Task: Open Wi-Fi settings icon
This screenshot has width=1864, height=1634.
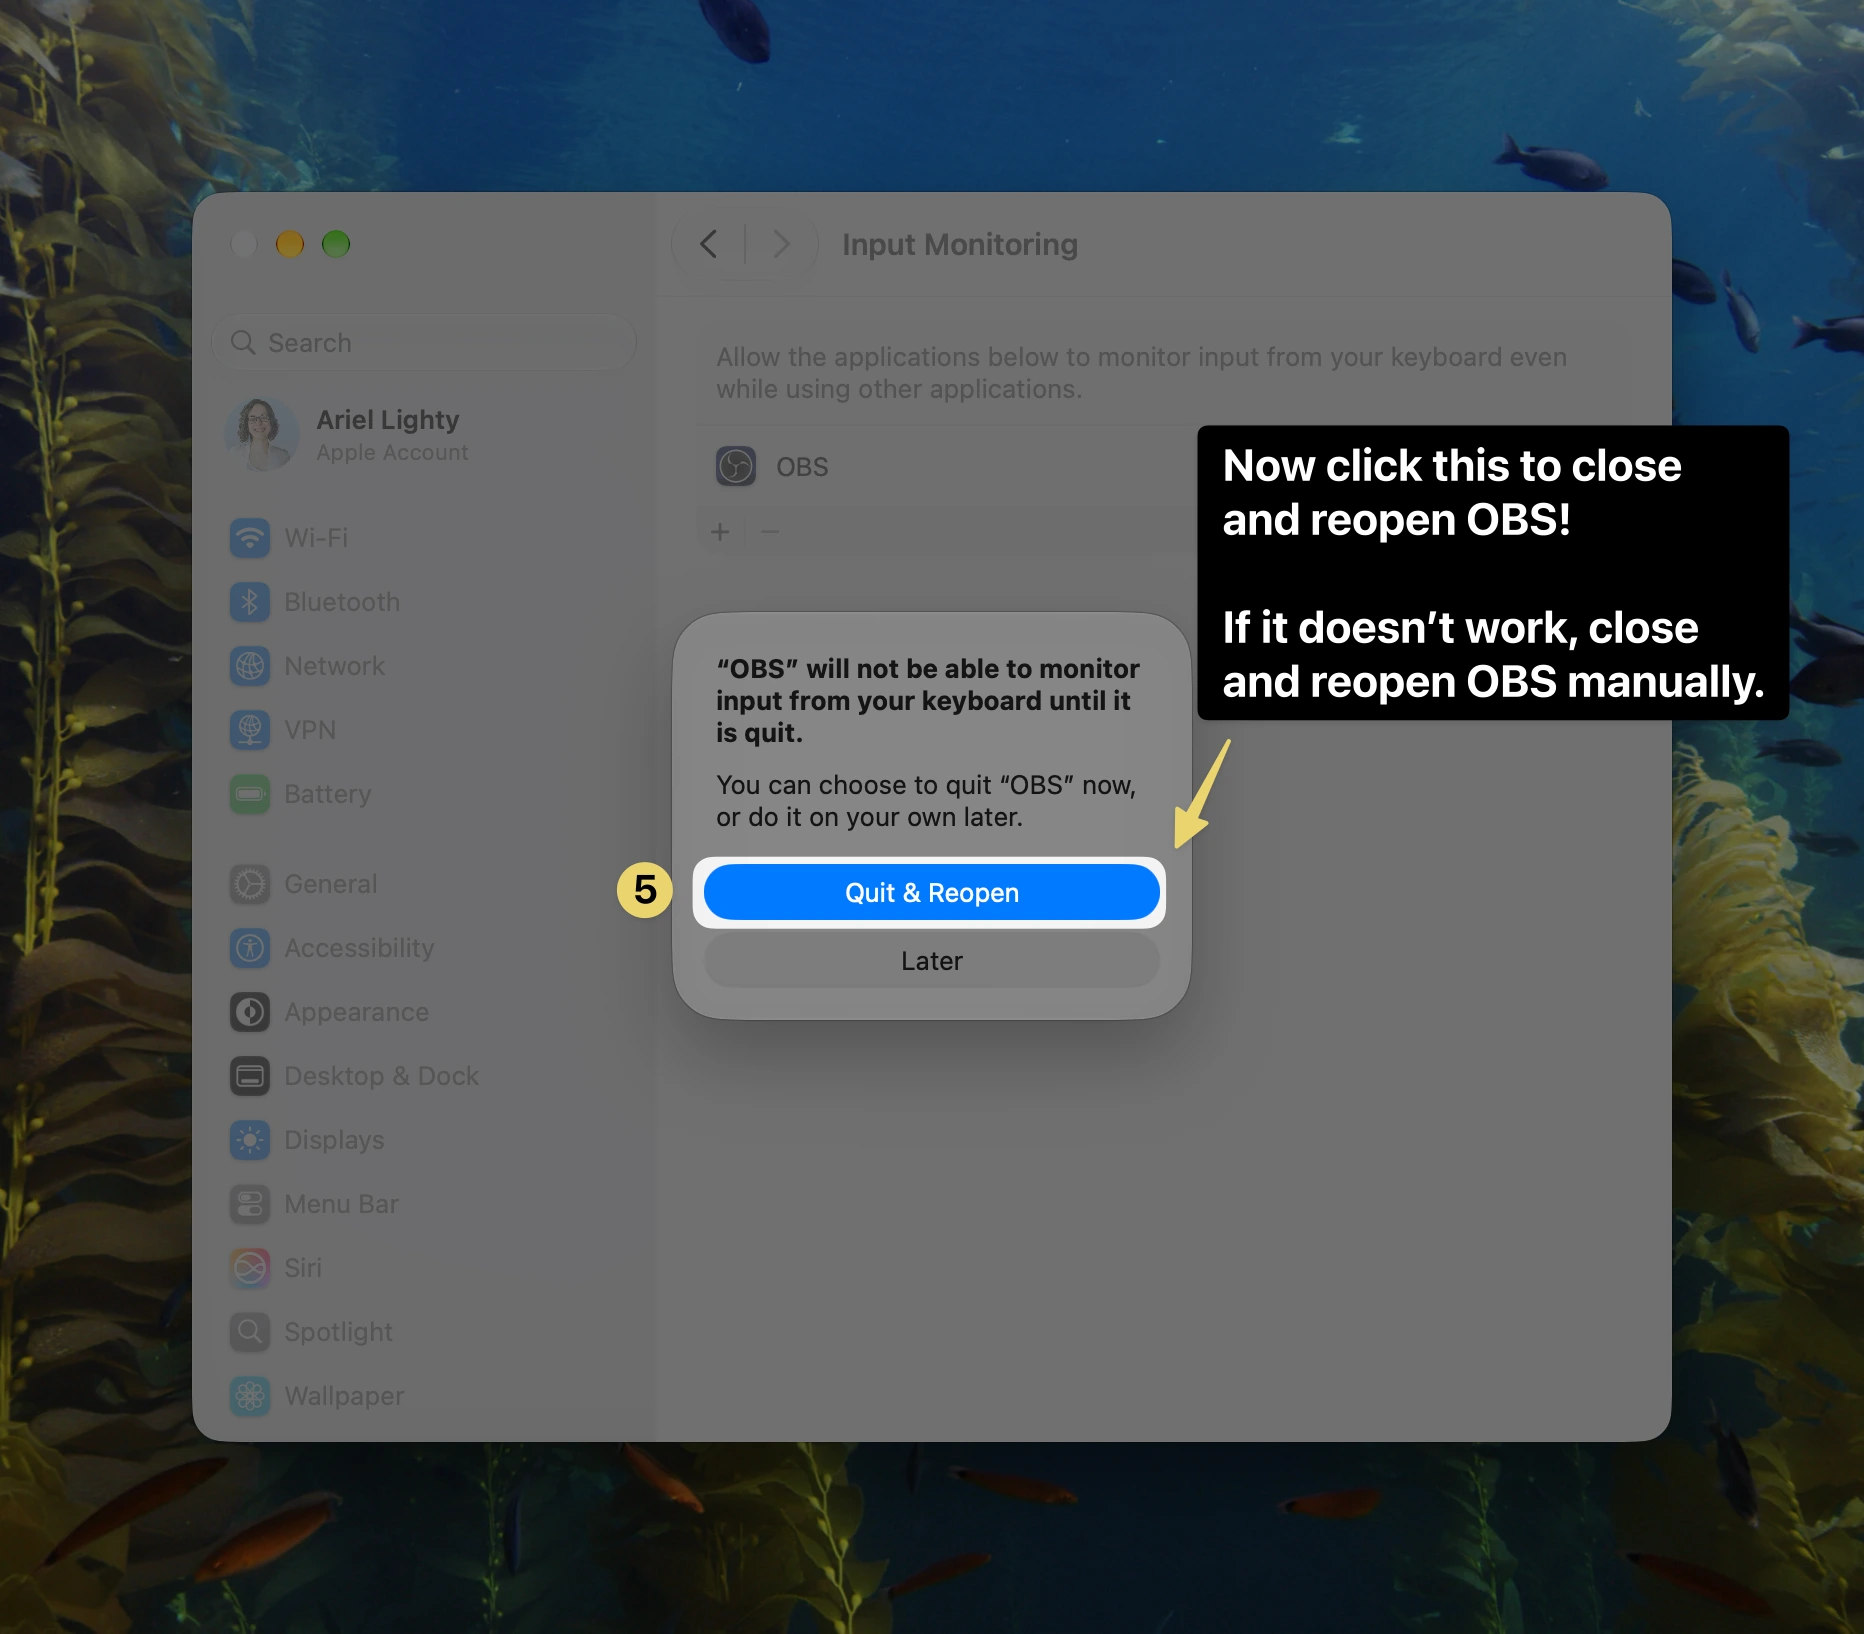Action: pos(250,538)
